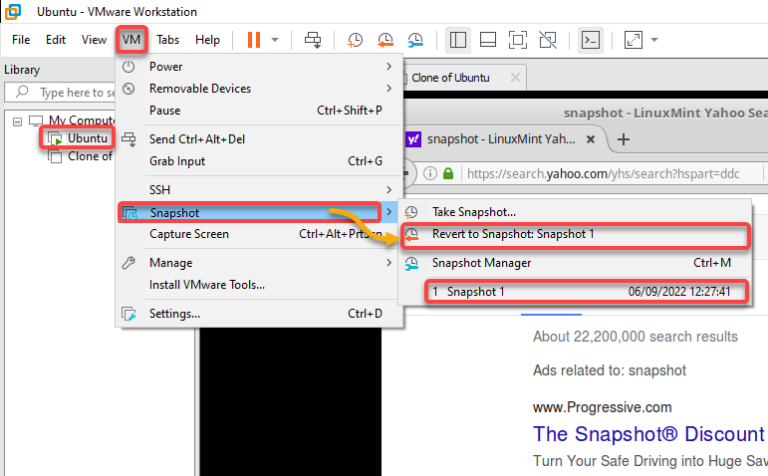
Task: Click Take Snapshot... menu entry
Action: point(474,212)
